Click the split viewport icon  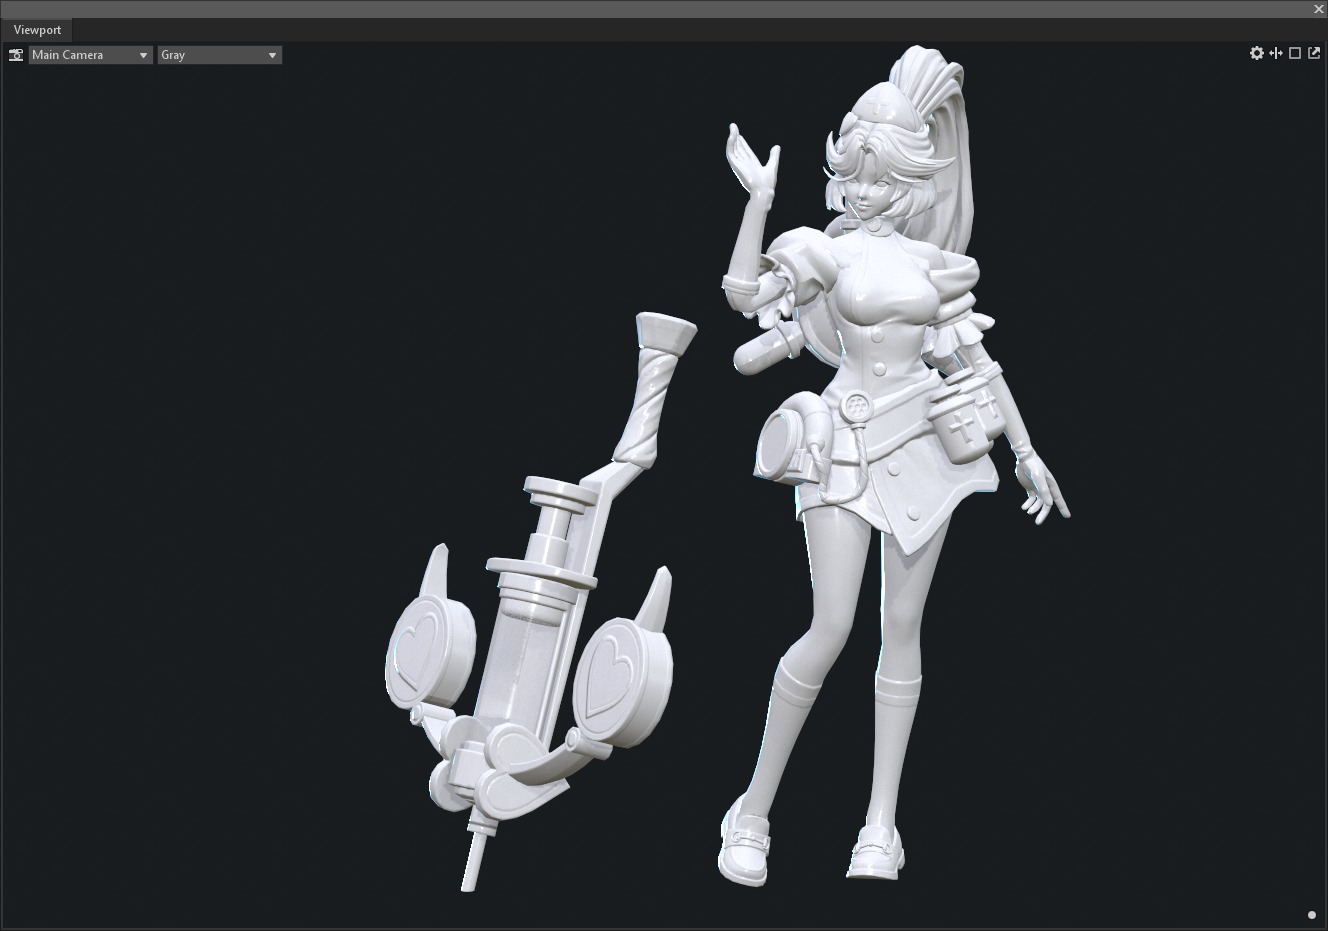pos(1276,53)
